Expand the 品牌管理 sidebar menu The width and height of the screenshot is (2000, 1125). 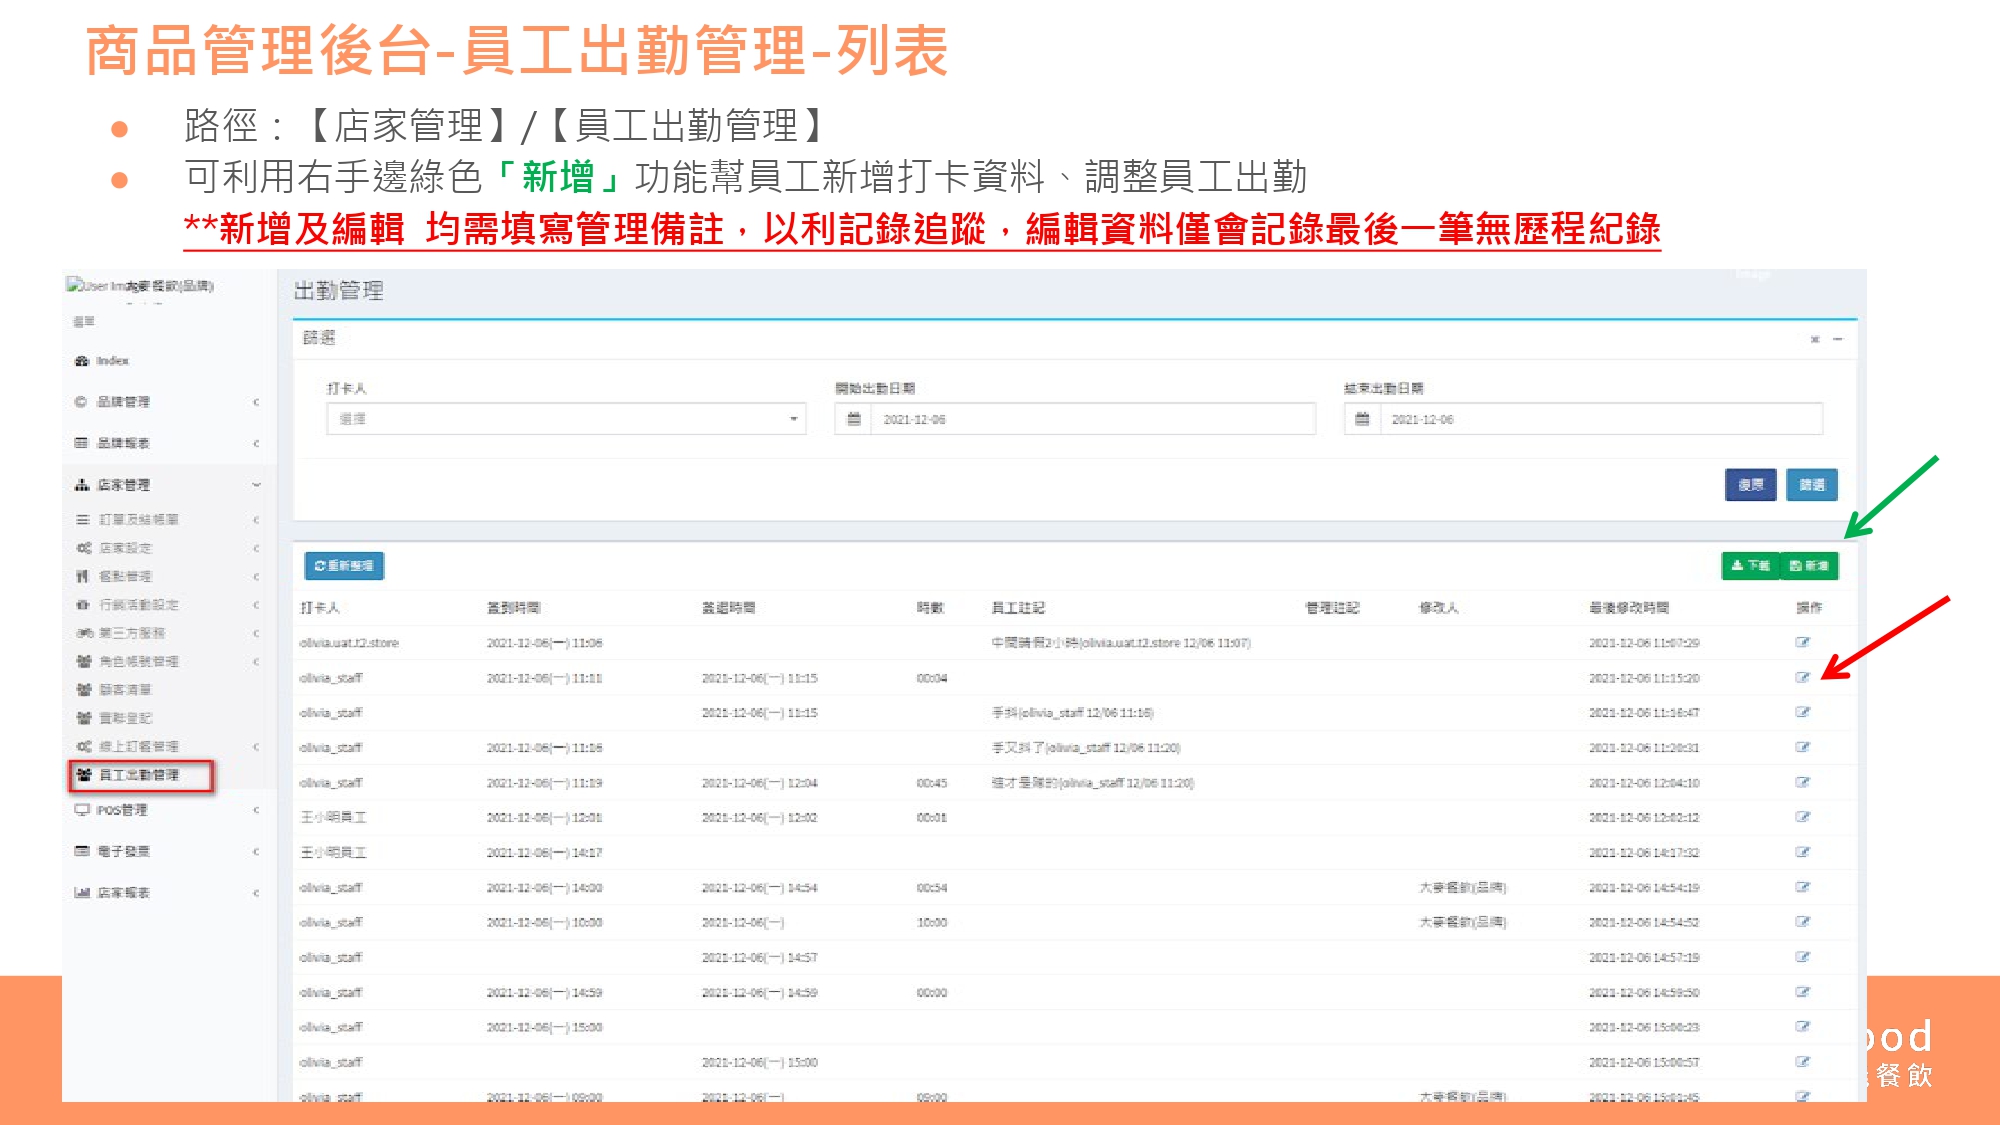coord(124,402)
